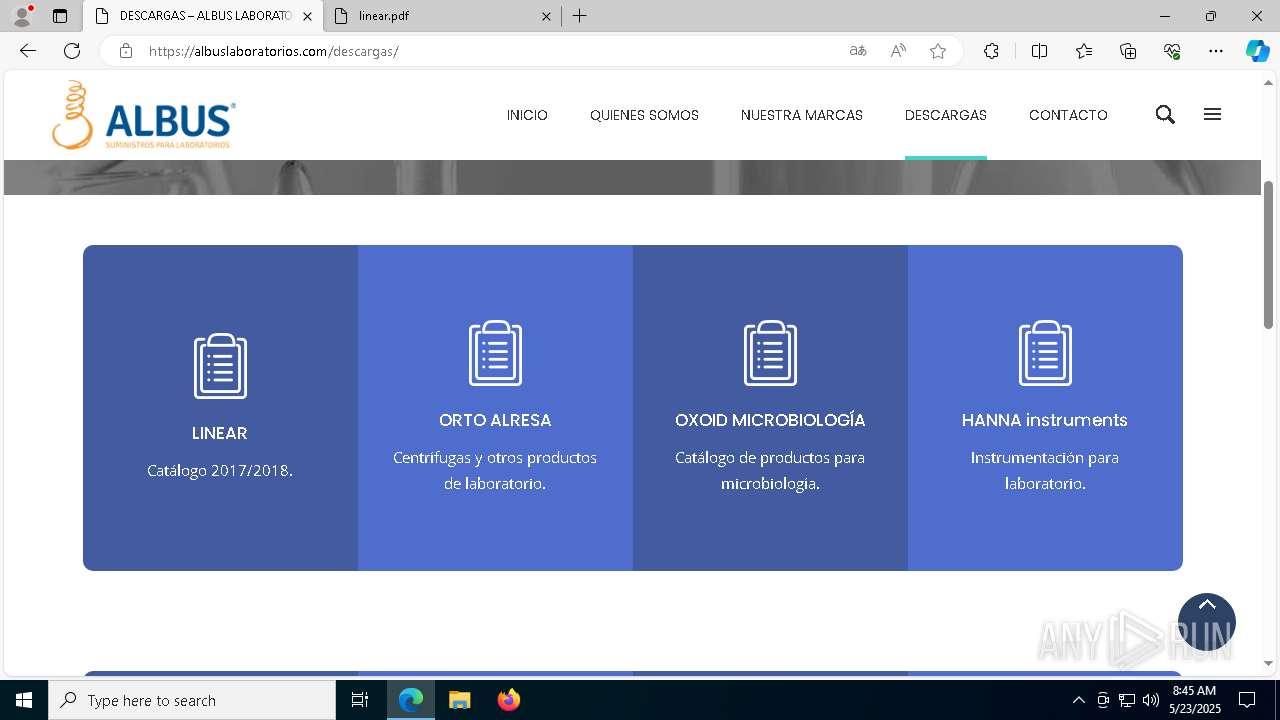
Task: Click the ALBUS logo
Action: pos(144,115)
